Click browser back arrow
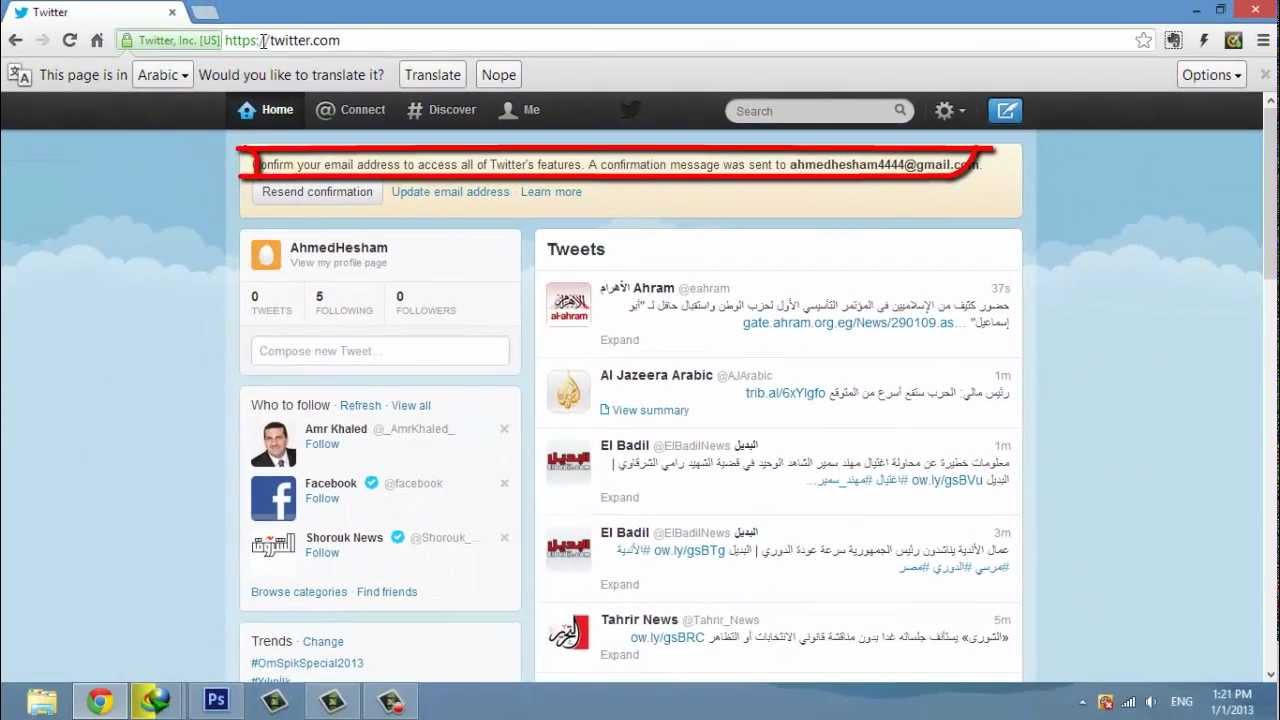Screen dimensions: 1280x720 click(15, 40)
